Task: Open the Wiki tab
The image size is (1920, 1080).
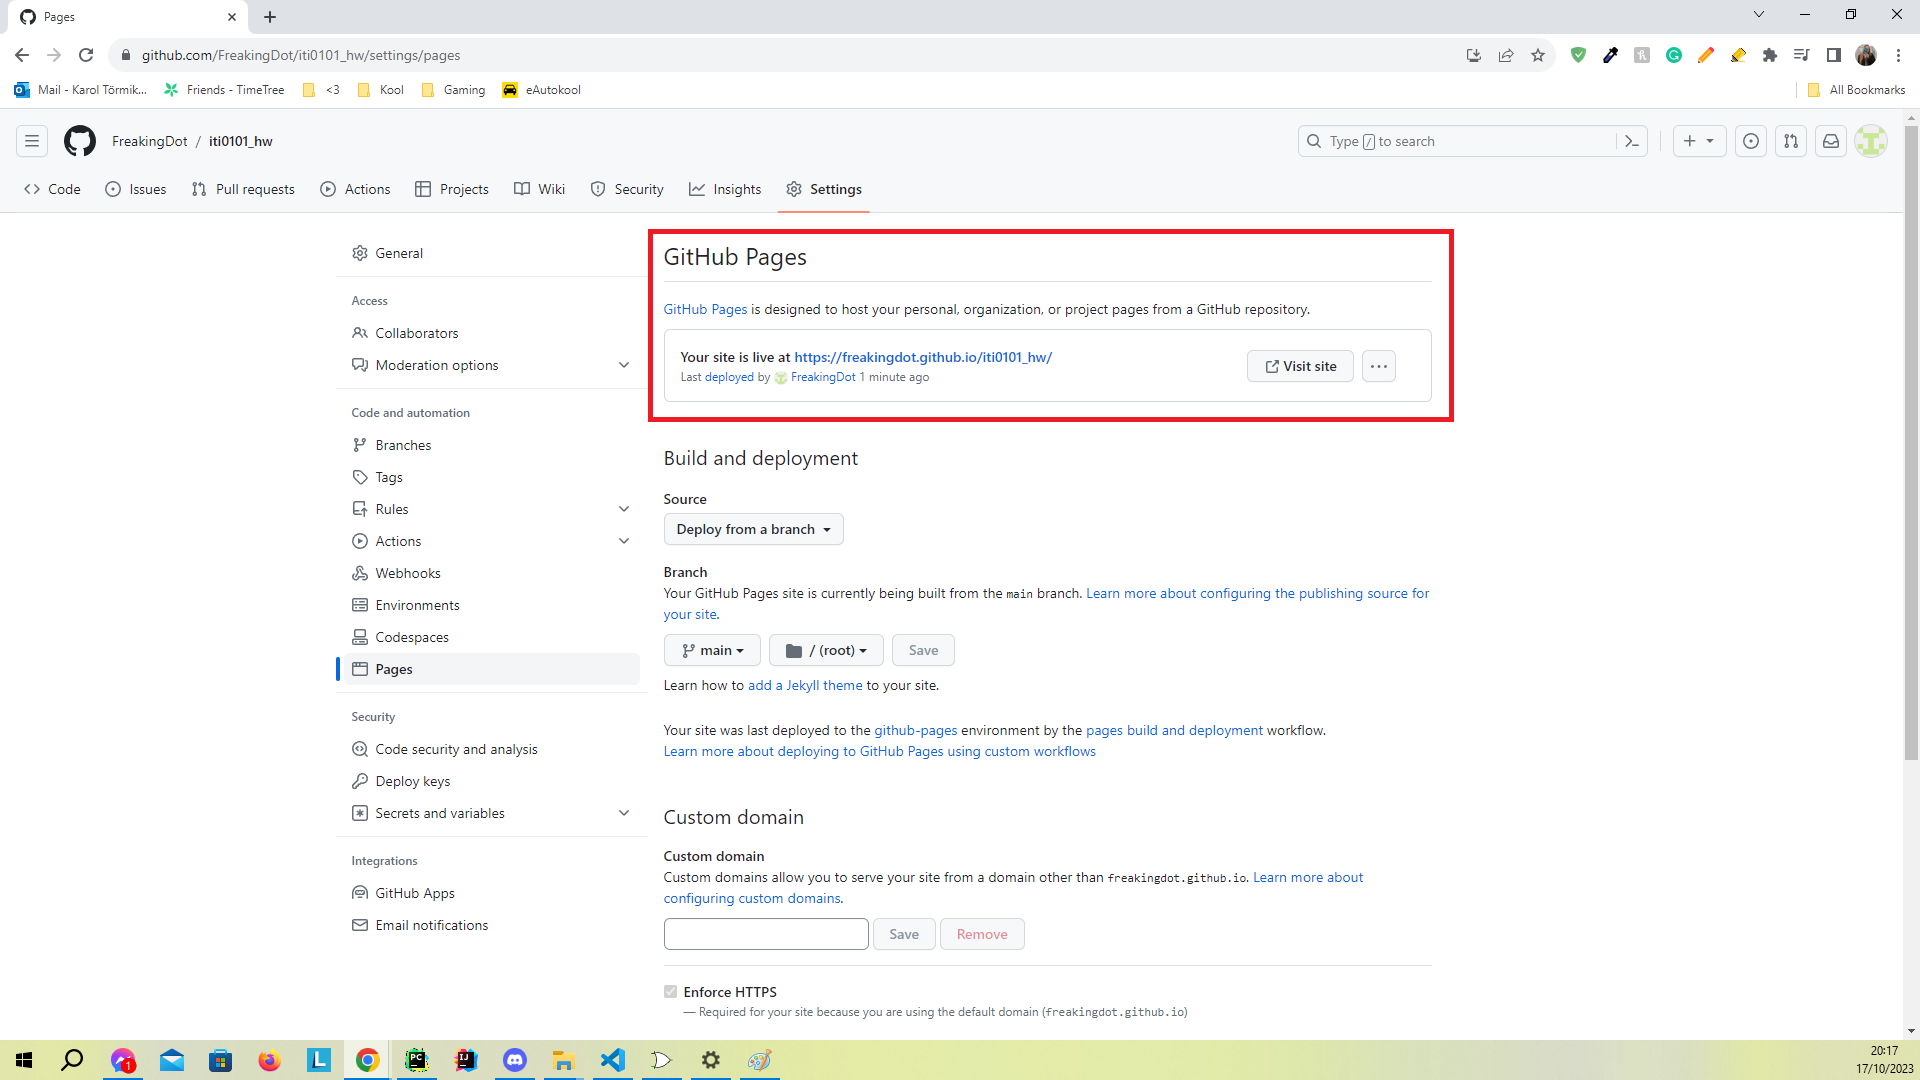Action: coord(540,189)
